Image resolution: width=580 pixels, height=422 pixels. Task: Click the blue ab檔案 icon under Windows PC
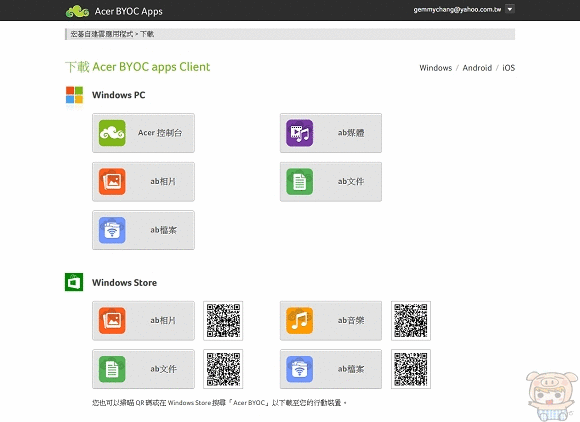(x=112, y=230)
